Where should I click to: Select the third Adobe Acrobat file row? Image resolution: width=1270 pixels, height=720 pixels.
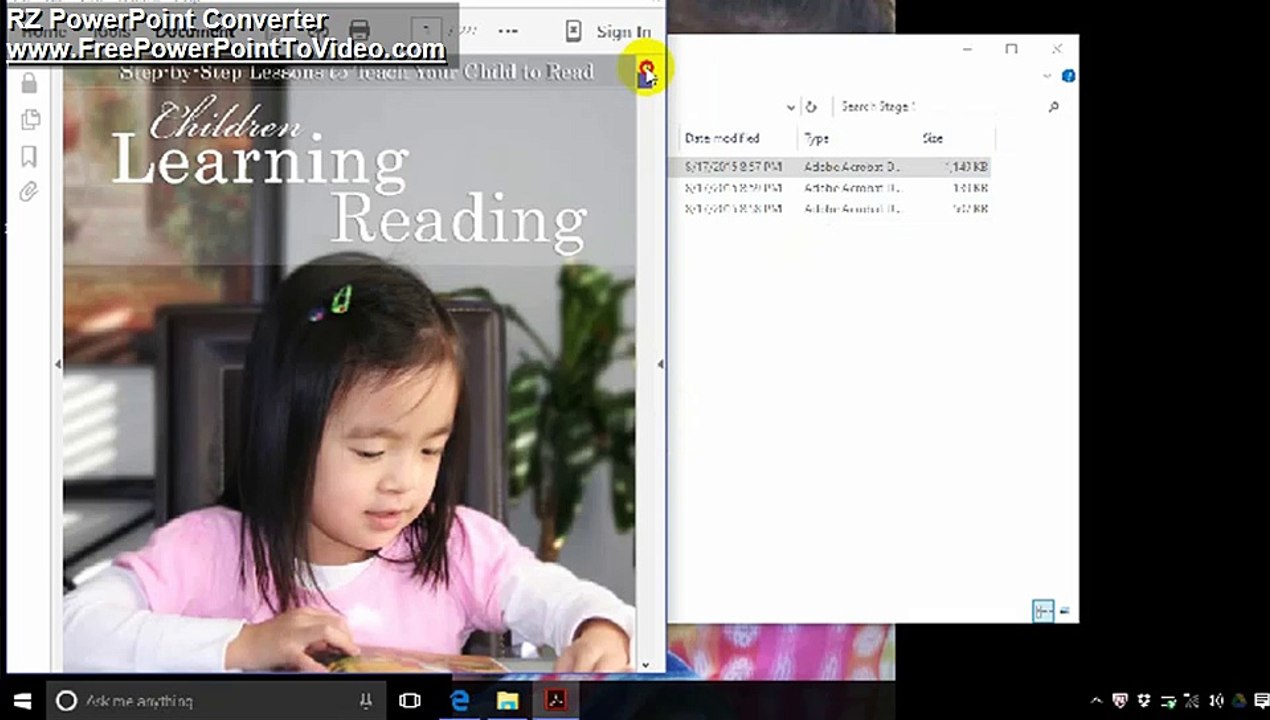point(830,209)
